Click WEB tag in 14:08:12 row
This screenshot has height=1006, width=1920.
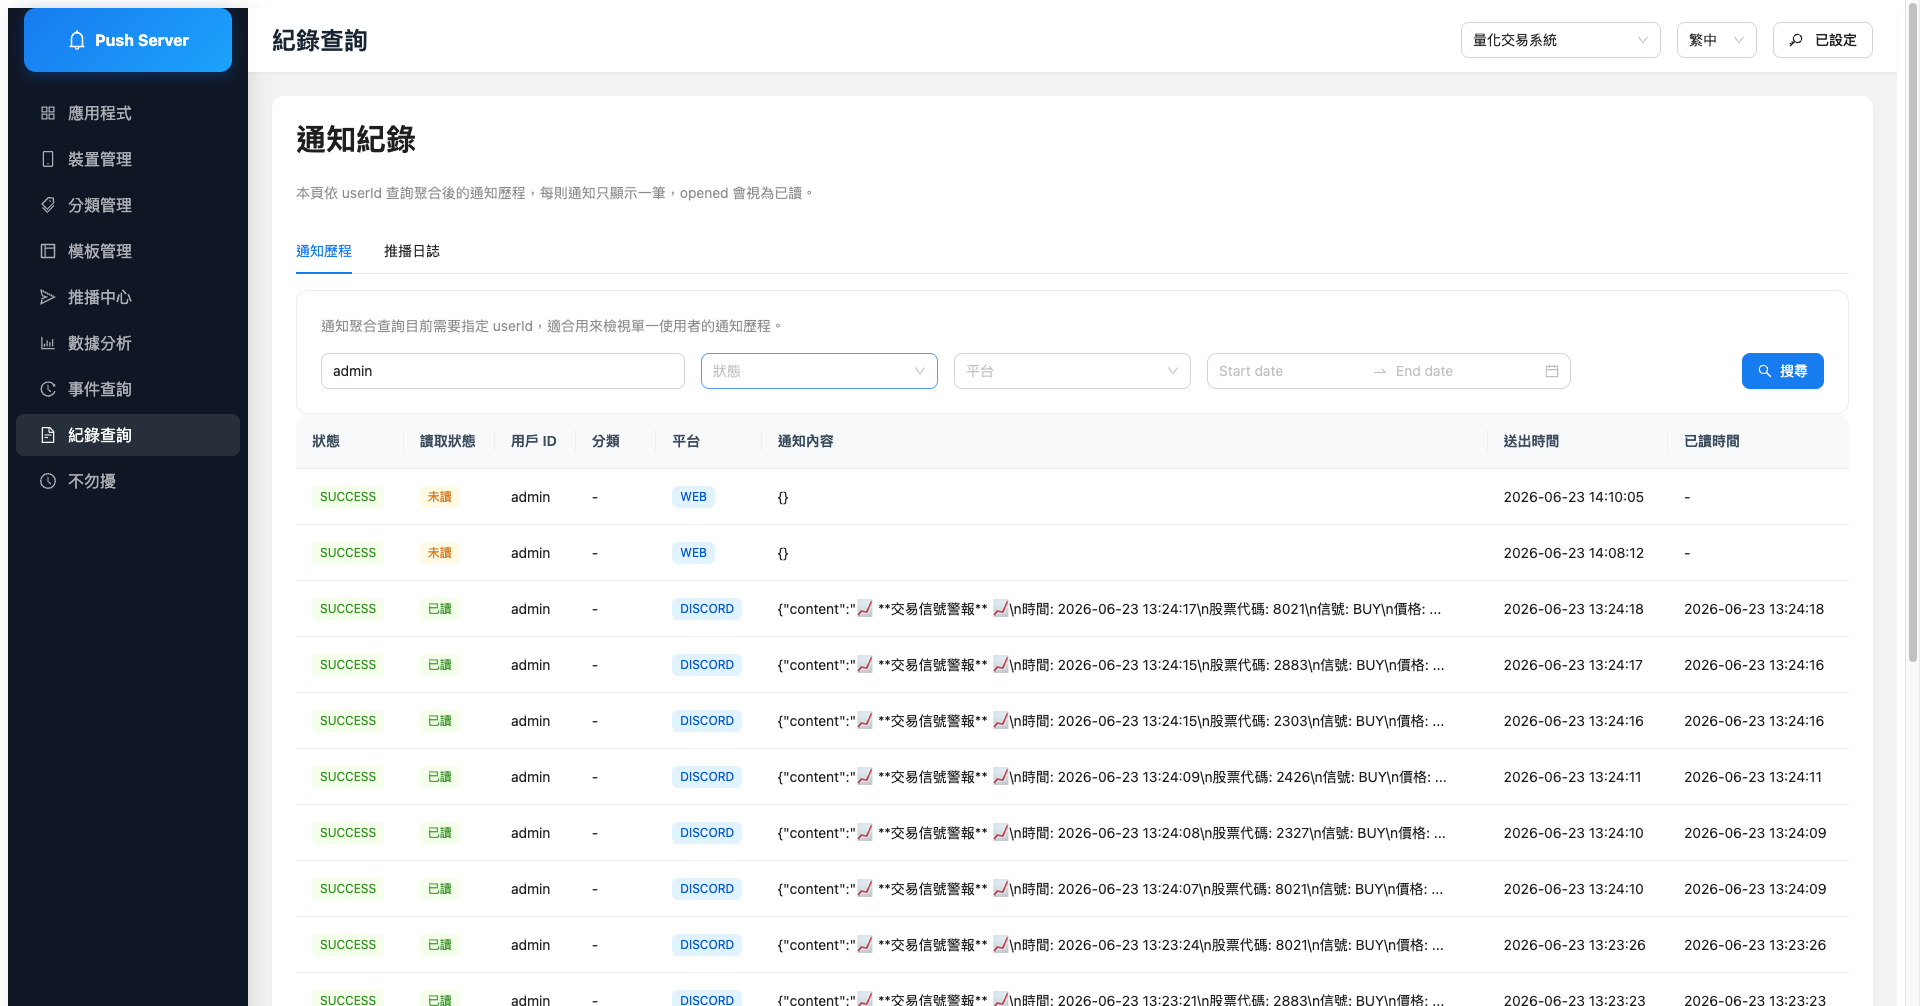[693, 553]
